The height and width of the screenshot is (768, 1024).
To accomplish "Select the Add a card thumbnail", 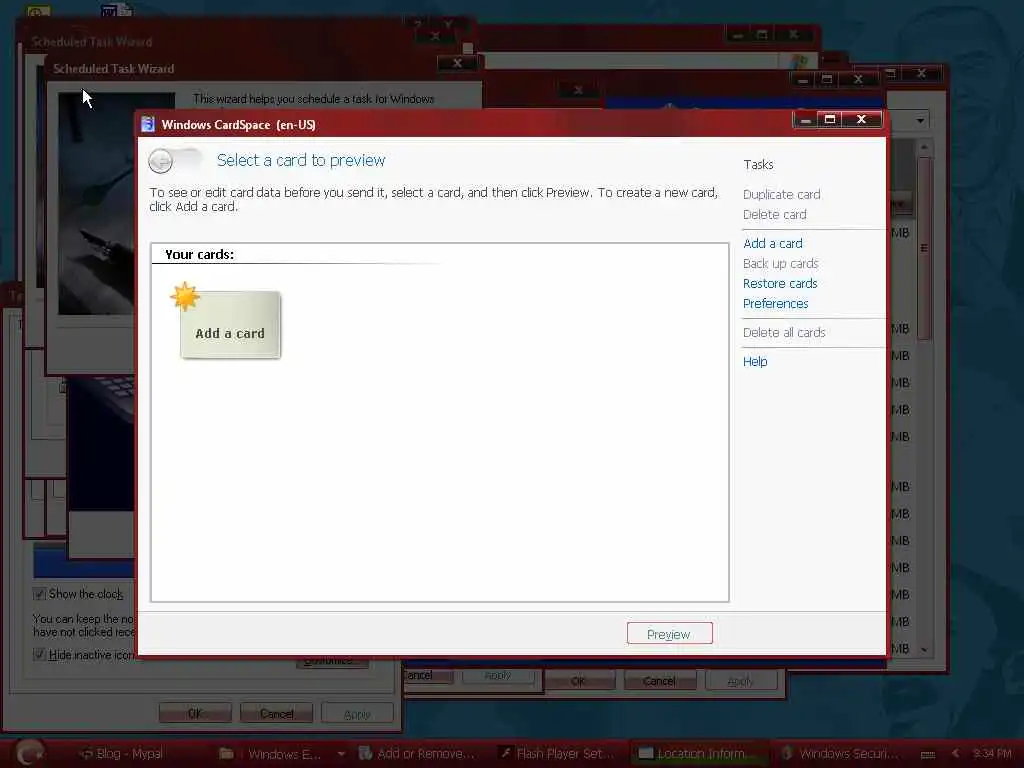I will 230,325.
